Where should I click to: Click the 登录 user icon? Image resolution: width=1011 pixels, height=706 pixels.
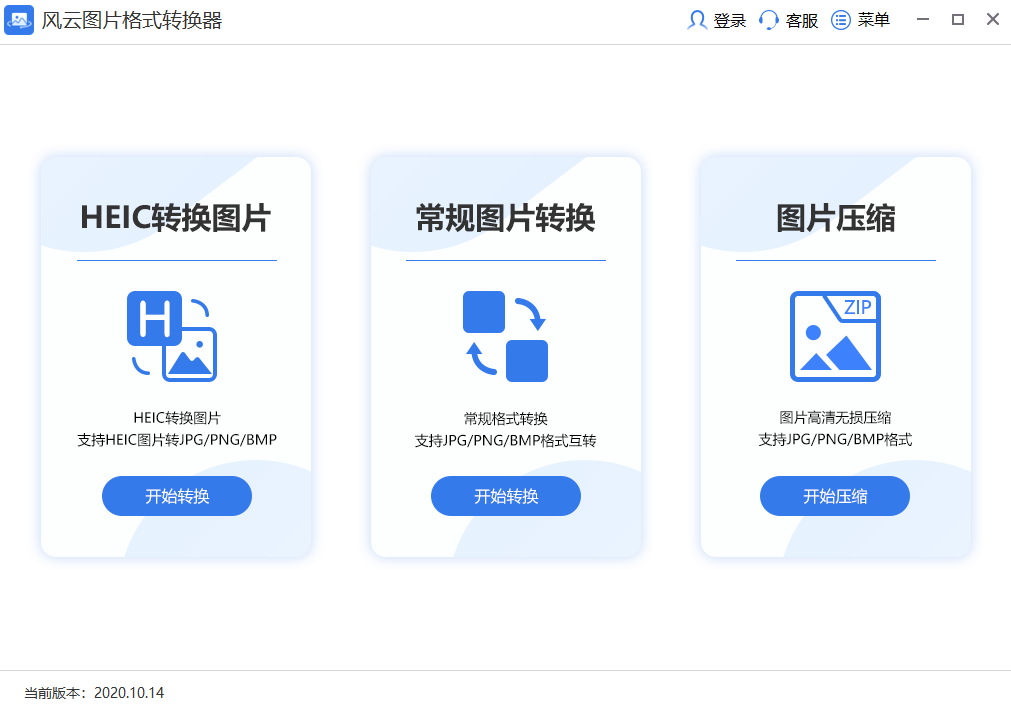(698, 20)
